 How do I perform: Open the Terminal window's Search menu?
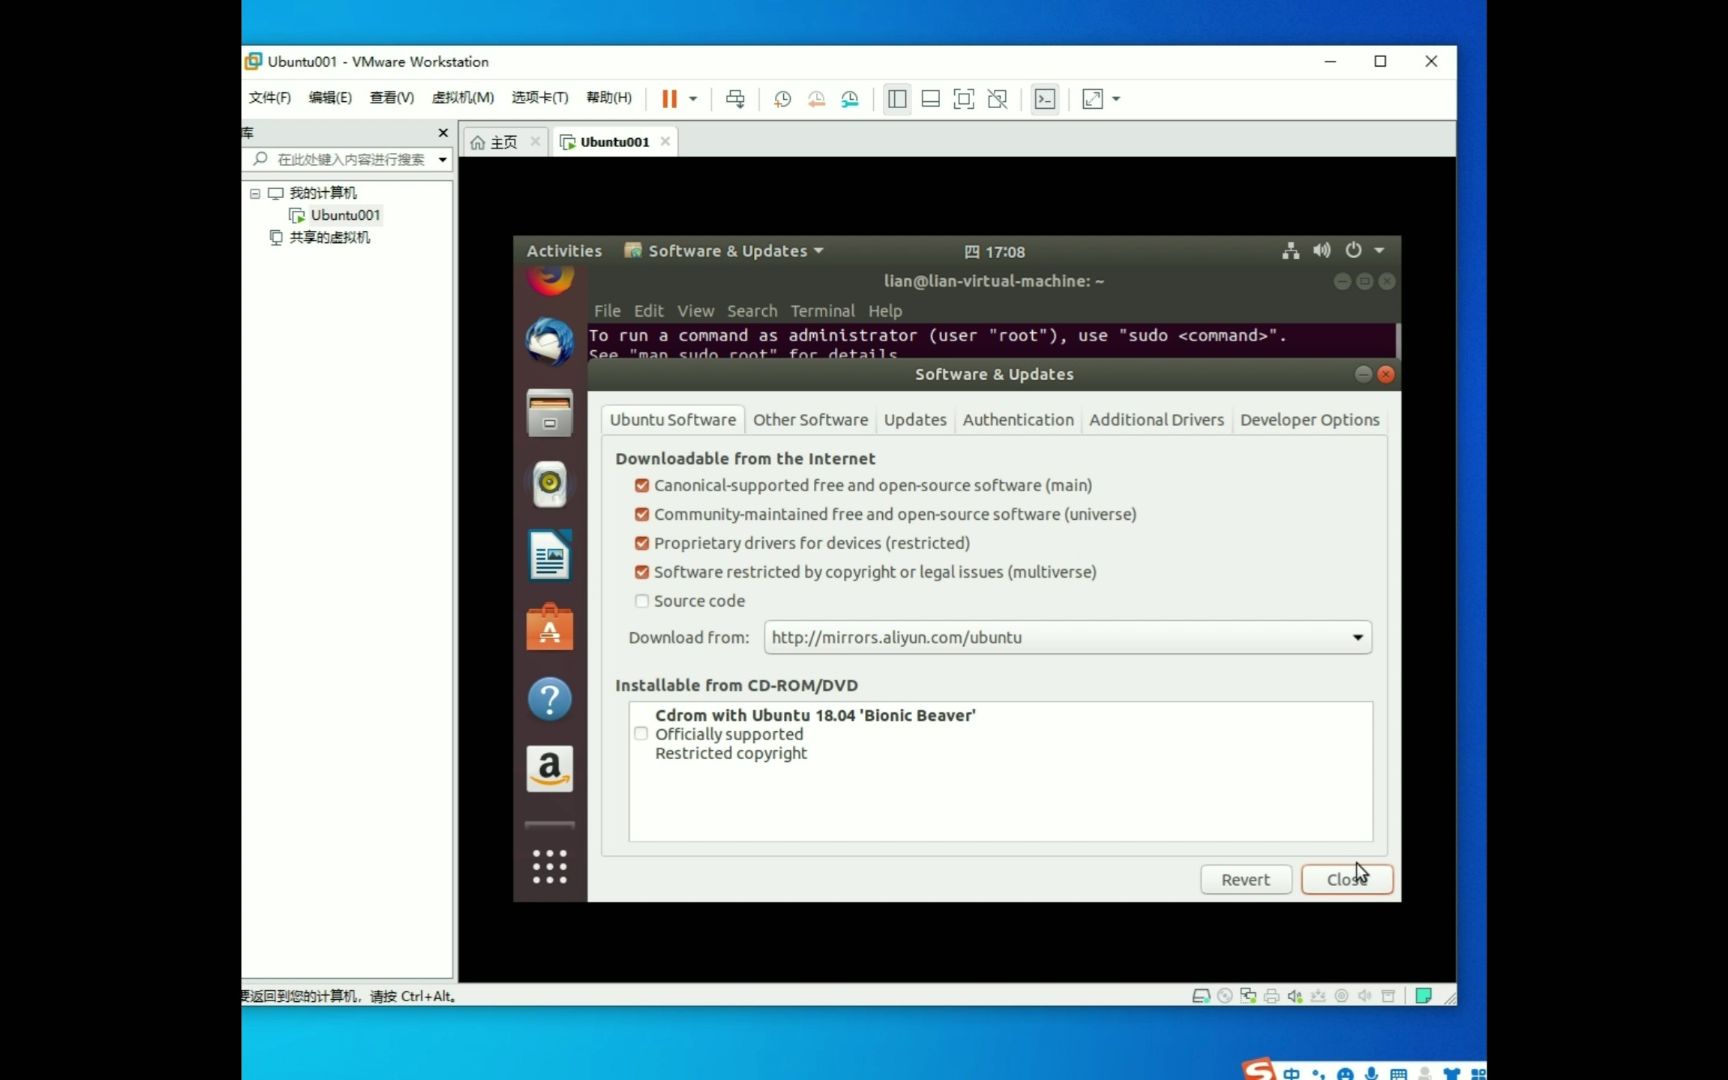coord(752,311)
